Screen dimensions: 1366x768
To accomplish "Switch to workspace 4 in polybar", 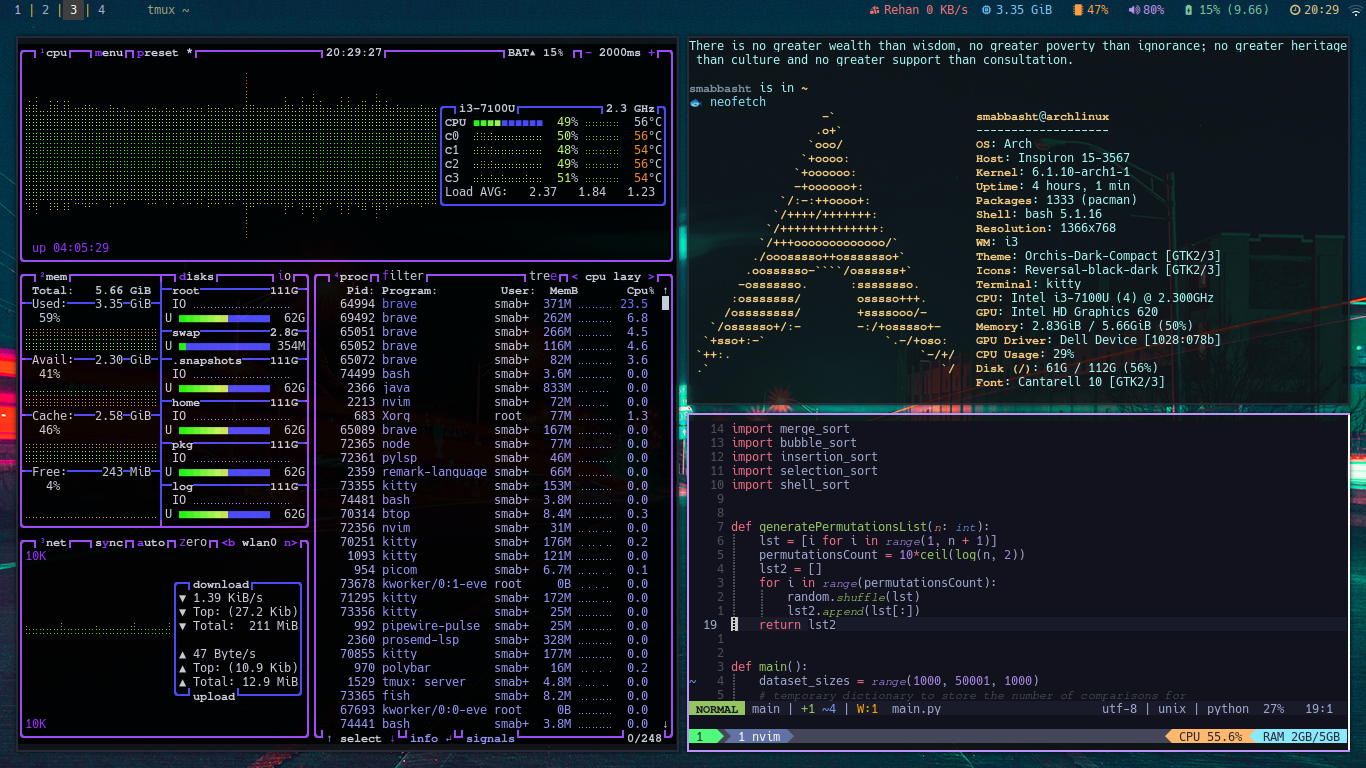I will tap(102, 10).
